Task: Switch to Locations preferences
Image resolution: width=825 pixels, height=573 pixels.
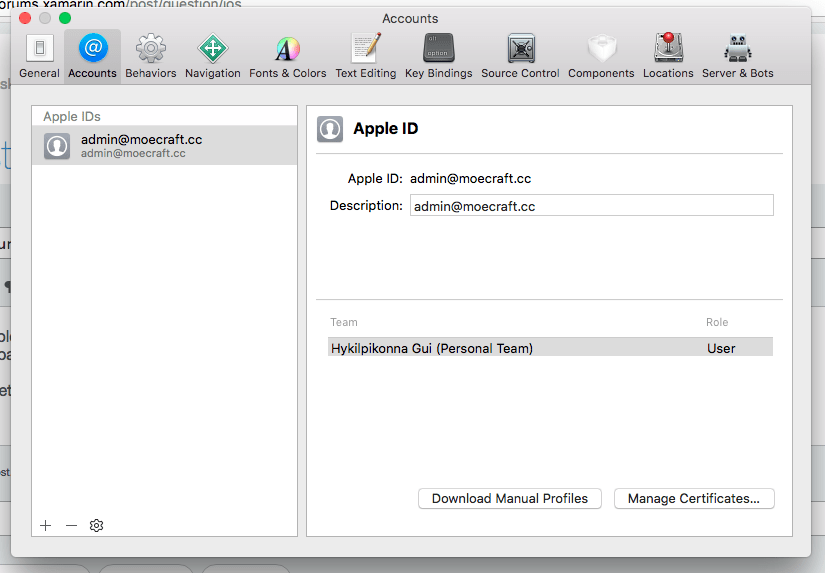Action: tap(668, 56)
